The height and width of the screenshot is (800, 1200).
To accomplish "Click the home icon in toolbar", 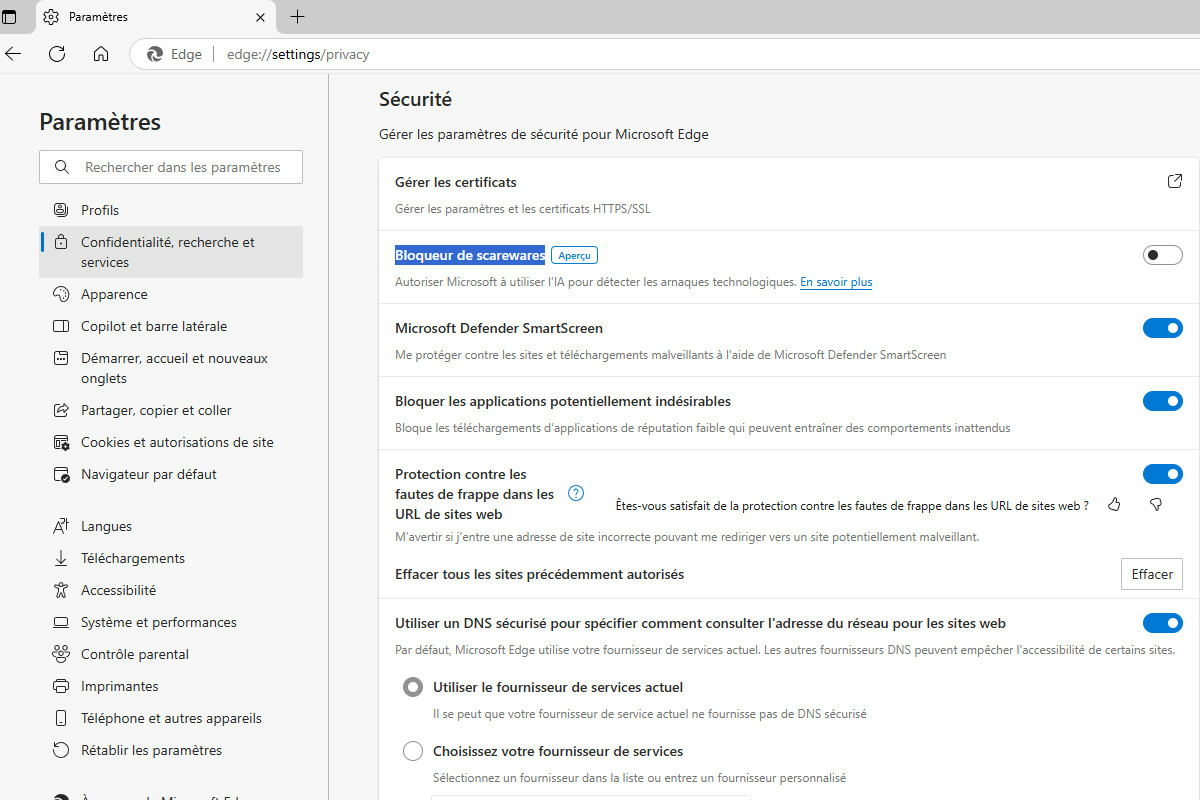I will pos(101,54).
